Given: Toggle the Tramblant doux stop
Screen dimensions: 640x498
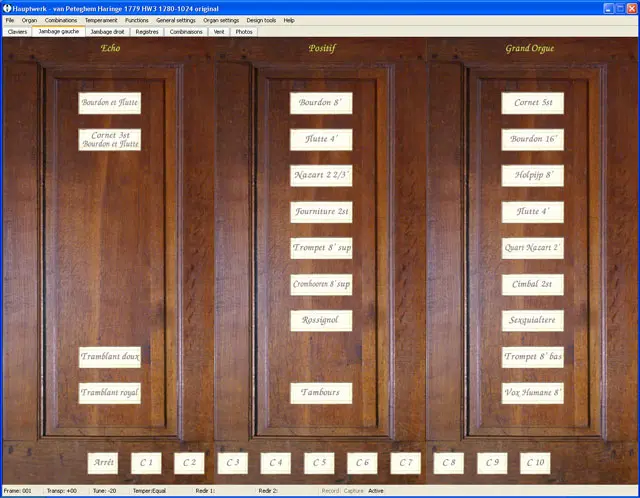Looking at the screenshot, I should (110, 357).
